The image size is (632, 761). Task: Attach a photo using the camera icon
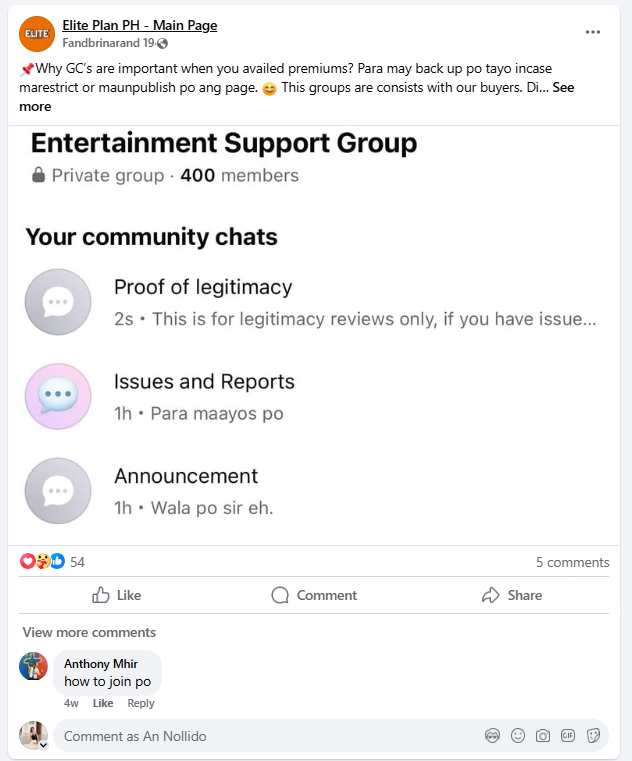point(543,736)
